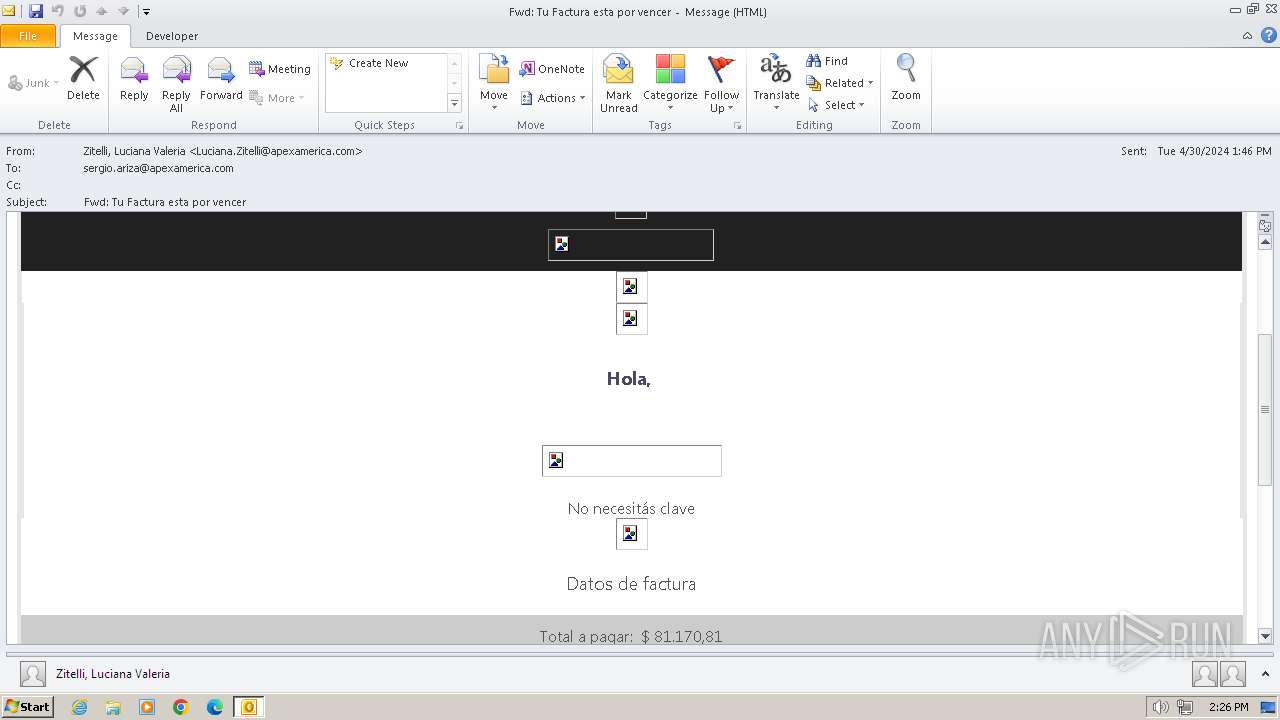Open the Quick Steps dialog launcher
1280x720 pixels.
click(x=460, y=126)
